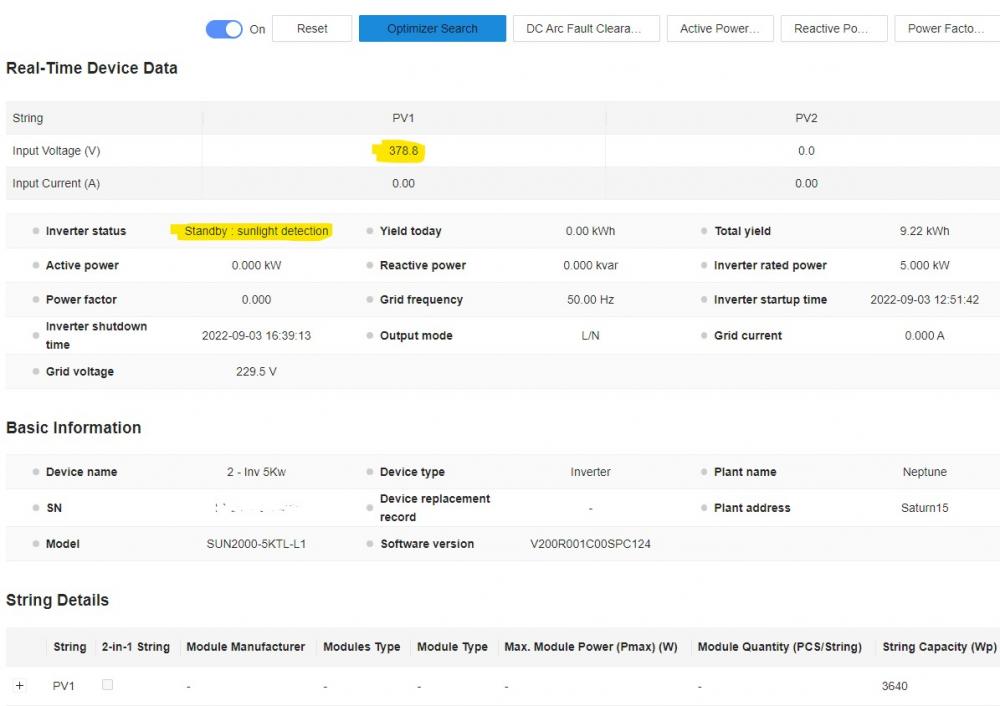
Task: Click the Active Power button
Action: click(720, 29)
